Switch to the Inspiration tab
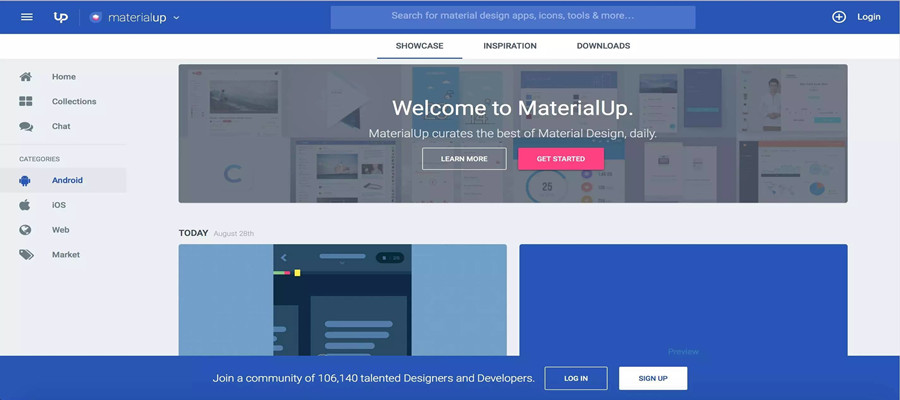This screenshot has width=900, height=400. click(x=510, y=46)
